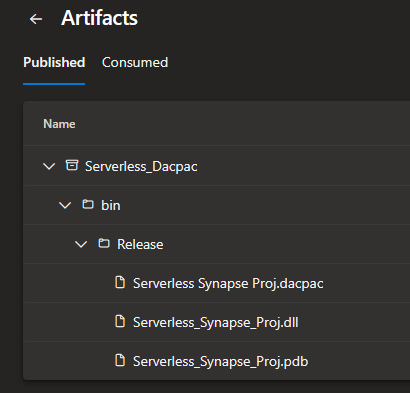Collapse the Serverless_Dacpac artifact chevron
Screen dimensions: 410x393
pos(49,166)
